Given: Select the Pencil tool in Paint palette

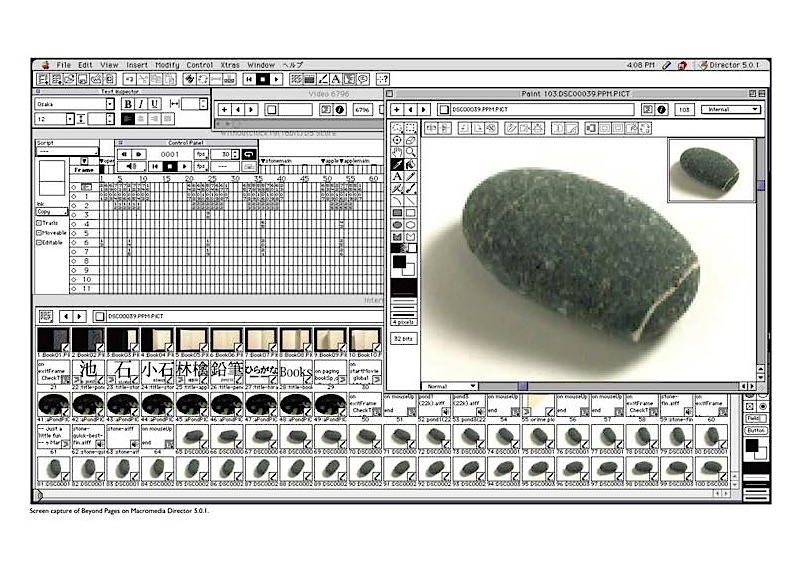Looking at the screenshot, I should click(x=410, y=177).
